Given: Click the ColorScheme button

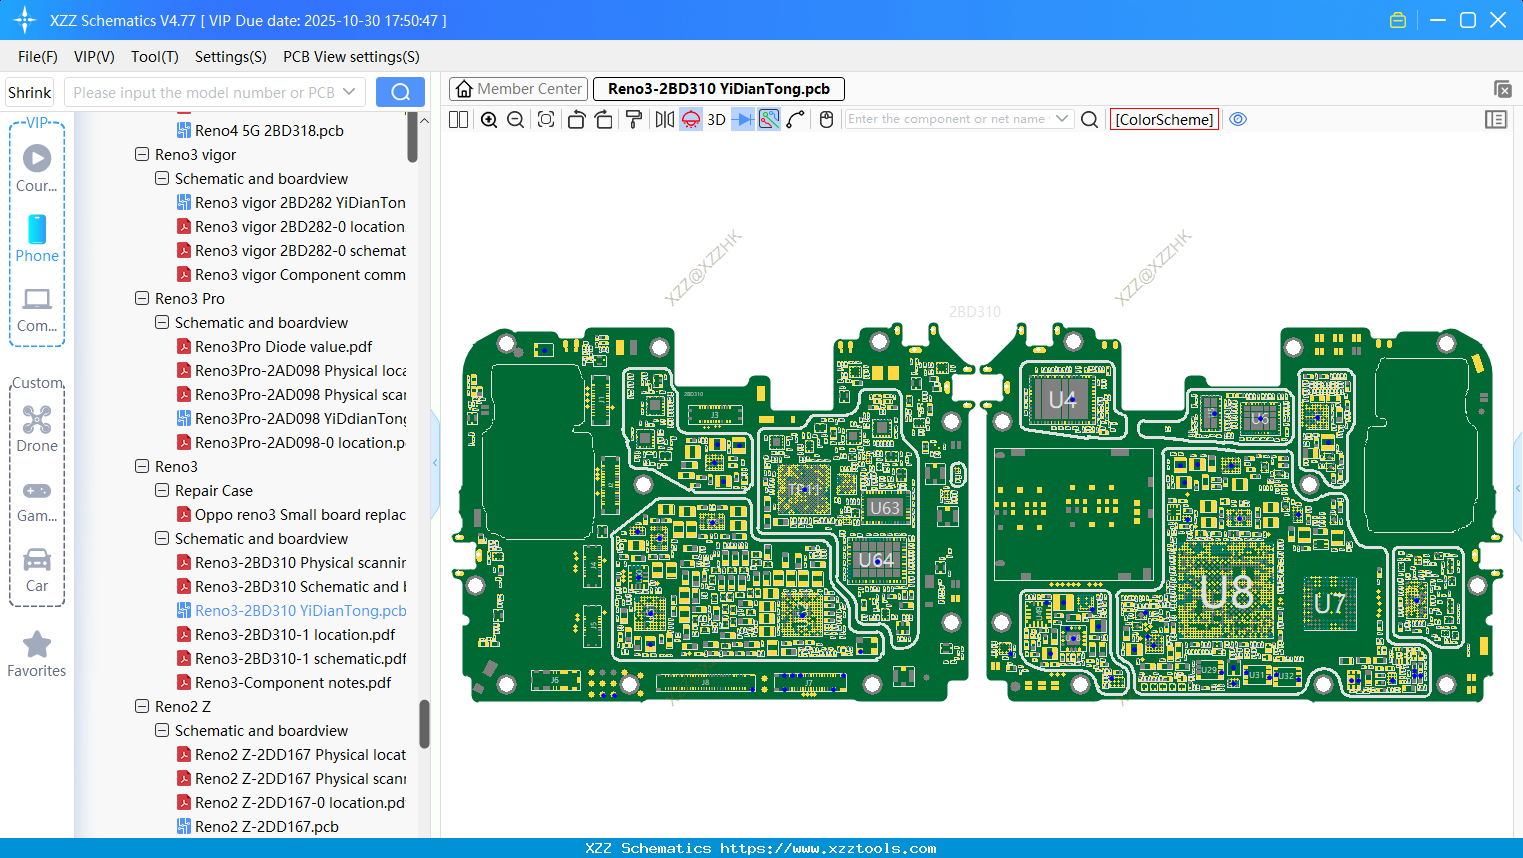Looking at the screenshot, I should (x=1164, y=120).
